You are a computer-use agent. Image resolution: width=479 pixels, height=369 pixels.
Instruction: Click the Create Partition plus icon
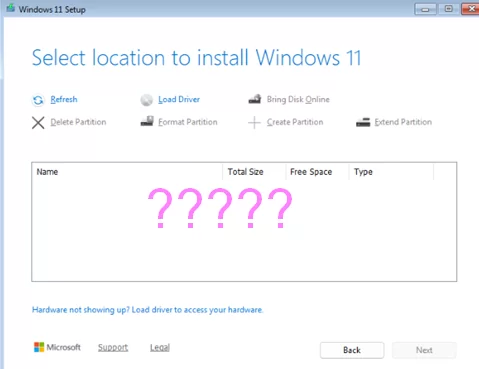[x=254, y=123]
